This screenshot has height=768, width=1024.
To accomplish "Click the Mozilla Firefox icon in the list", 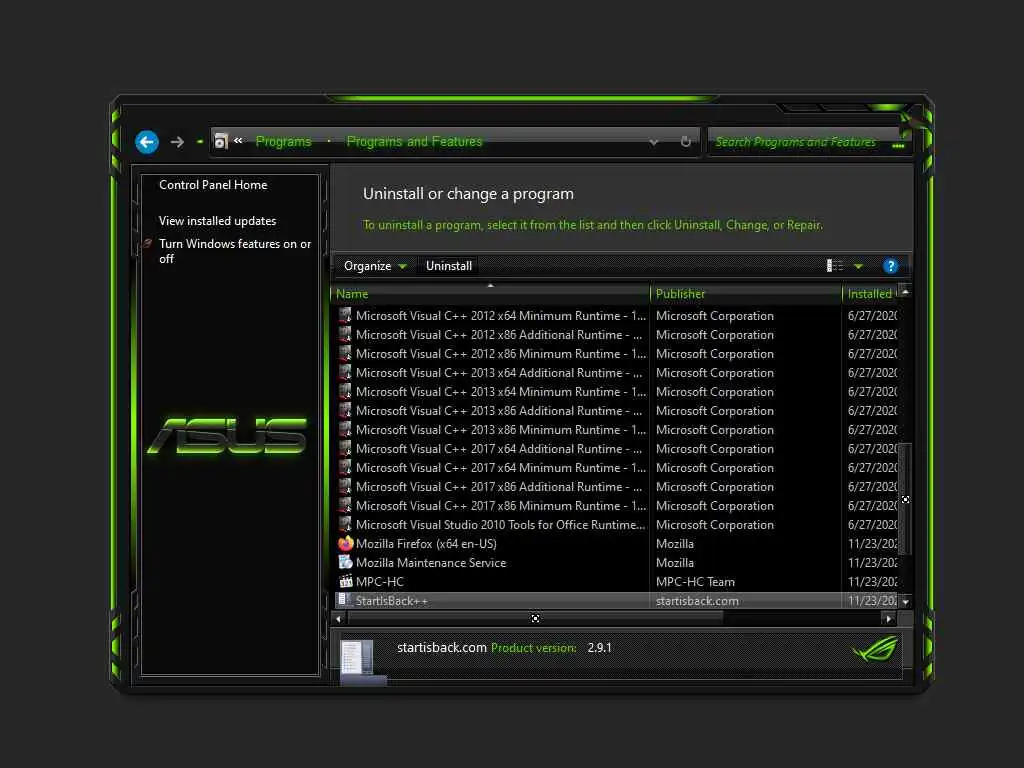I will tap(345, 543).
